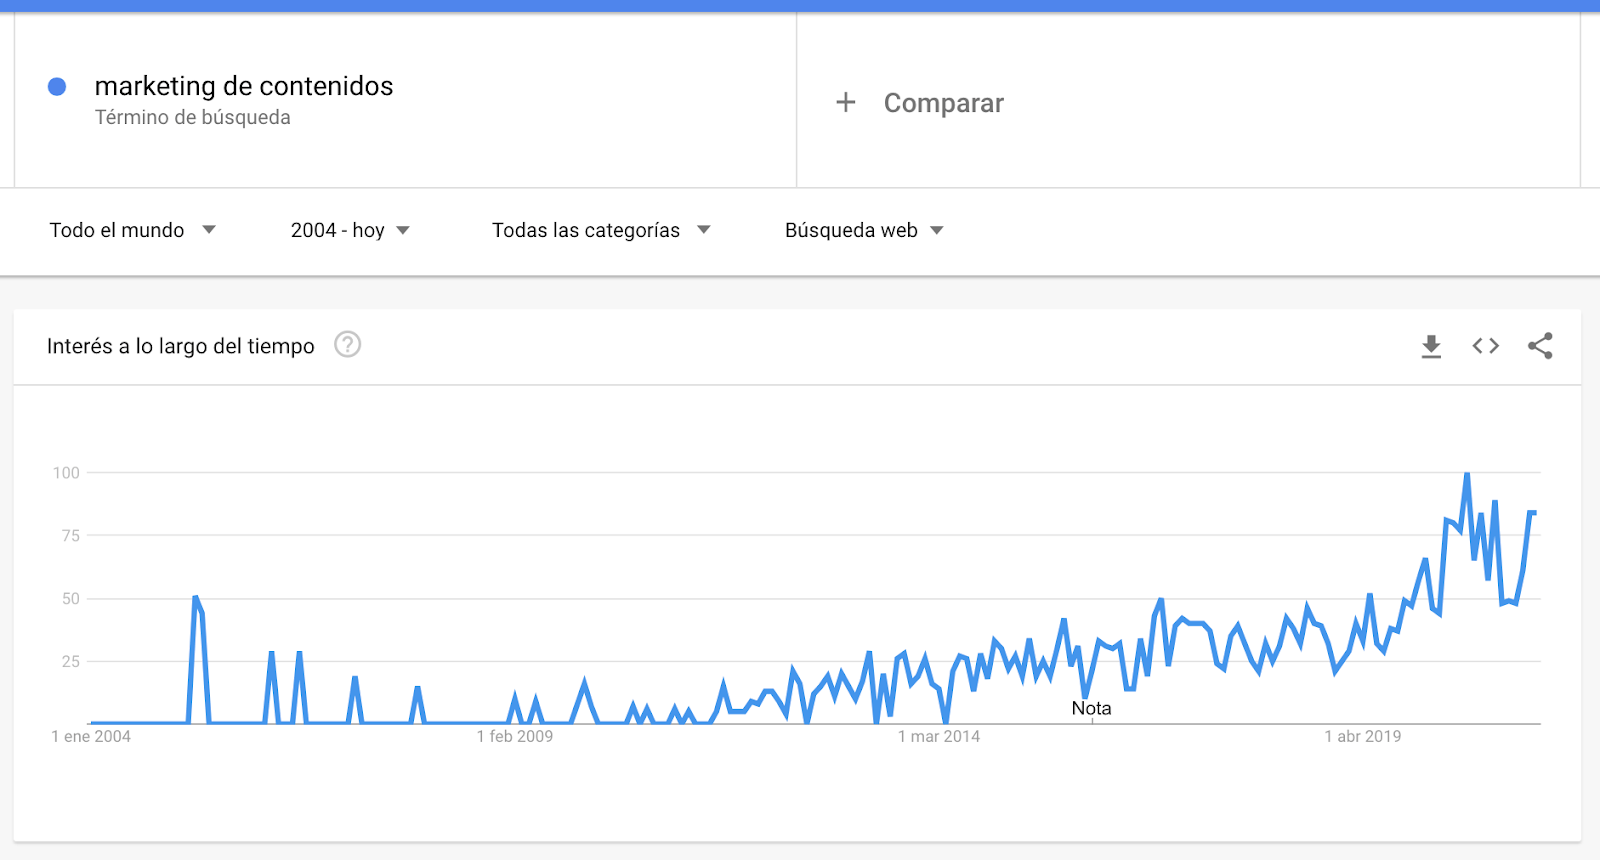
Task: Download the interest over time chart data
Action: pos(1431,346)
